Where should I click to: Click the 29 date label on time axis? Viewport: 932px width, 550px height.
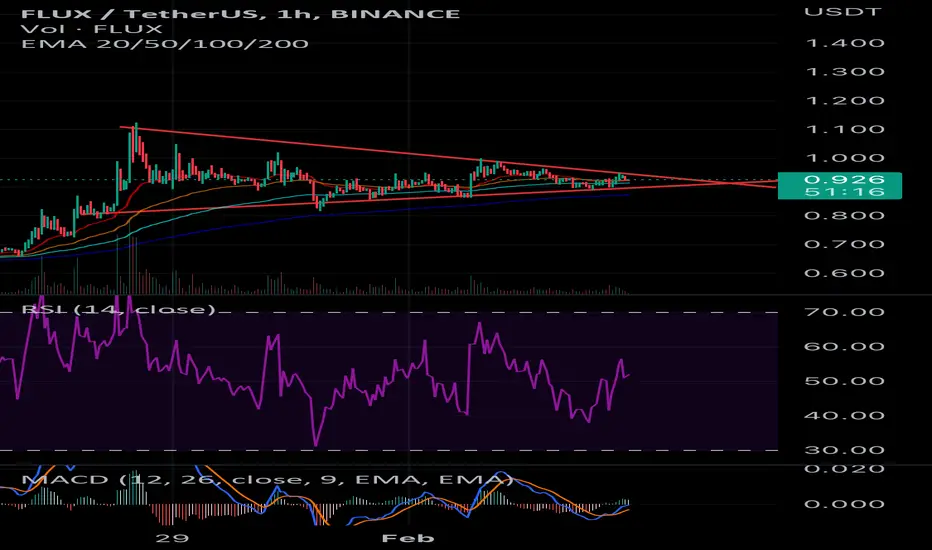[172, 539]
